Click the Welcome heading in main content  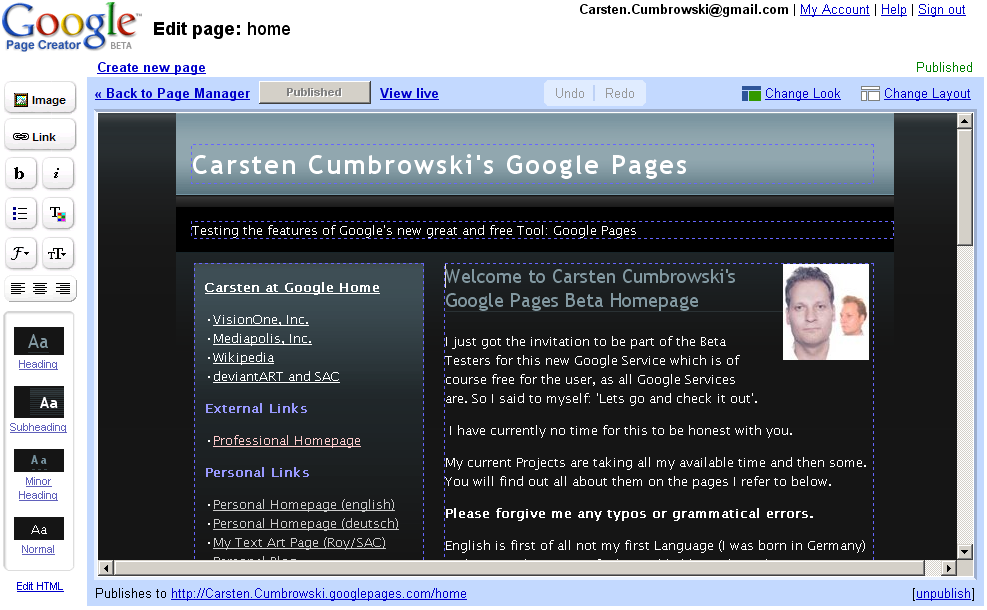coord(590,288)
